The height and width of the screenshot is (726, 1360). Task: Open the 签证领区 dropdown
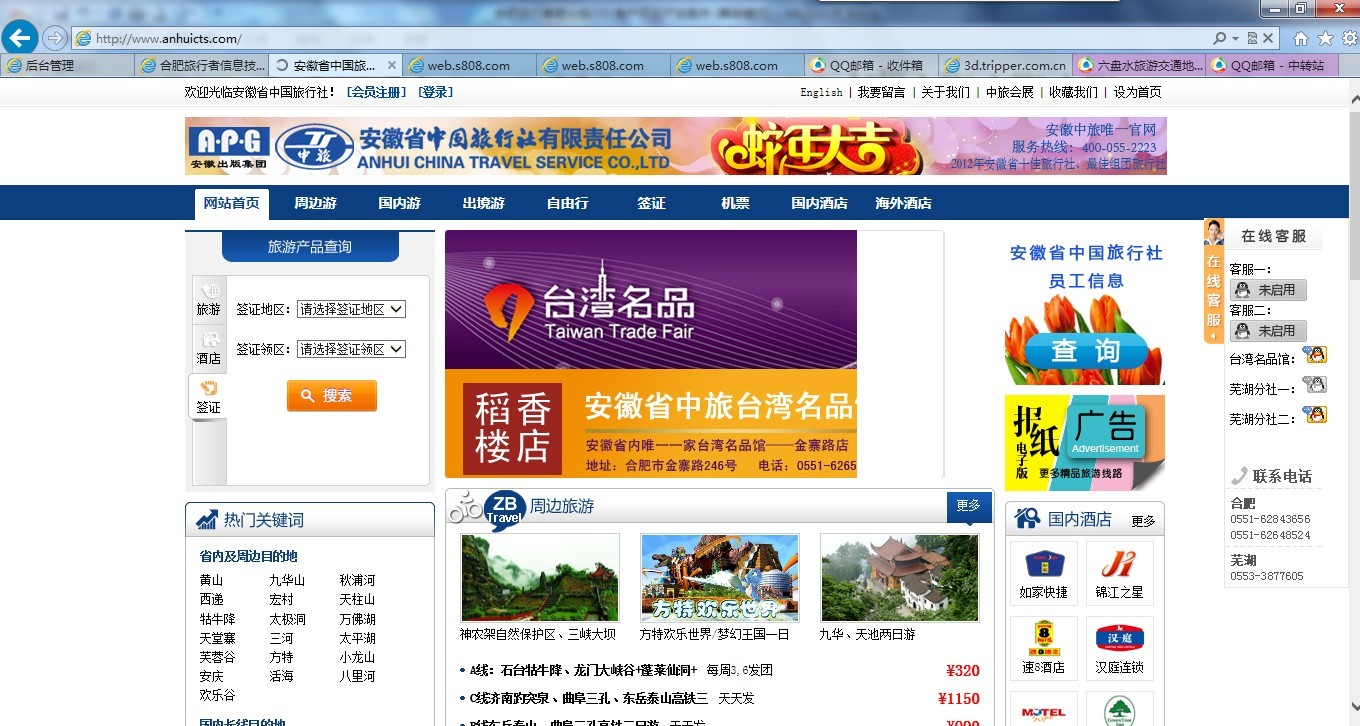pyautogui.click(x=351, y=349)
